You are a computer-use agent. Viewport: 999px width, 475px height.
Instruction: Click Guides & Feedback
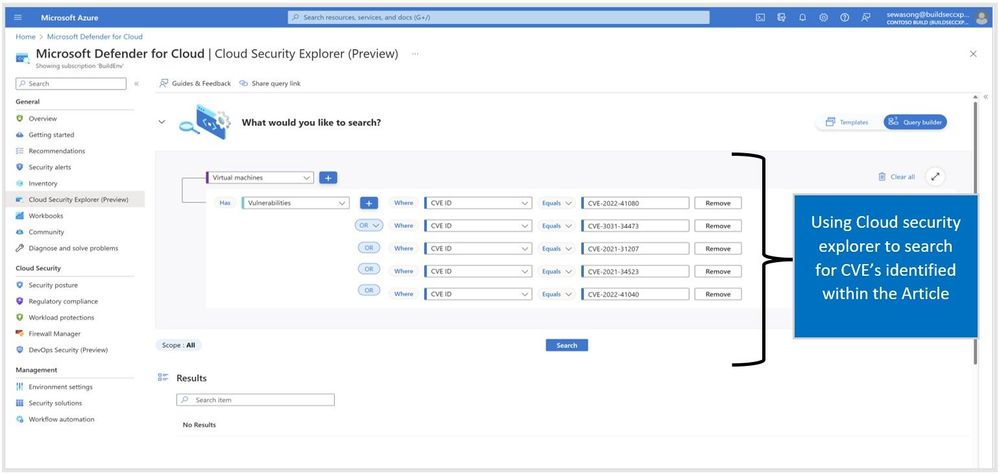click(195, 83)
